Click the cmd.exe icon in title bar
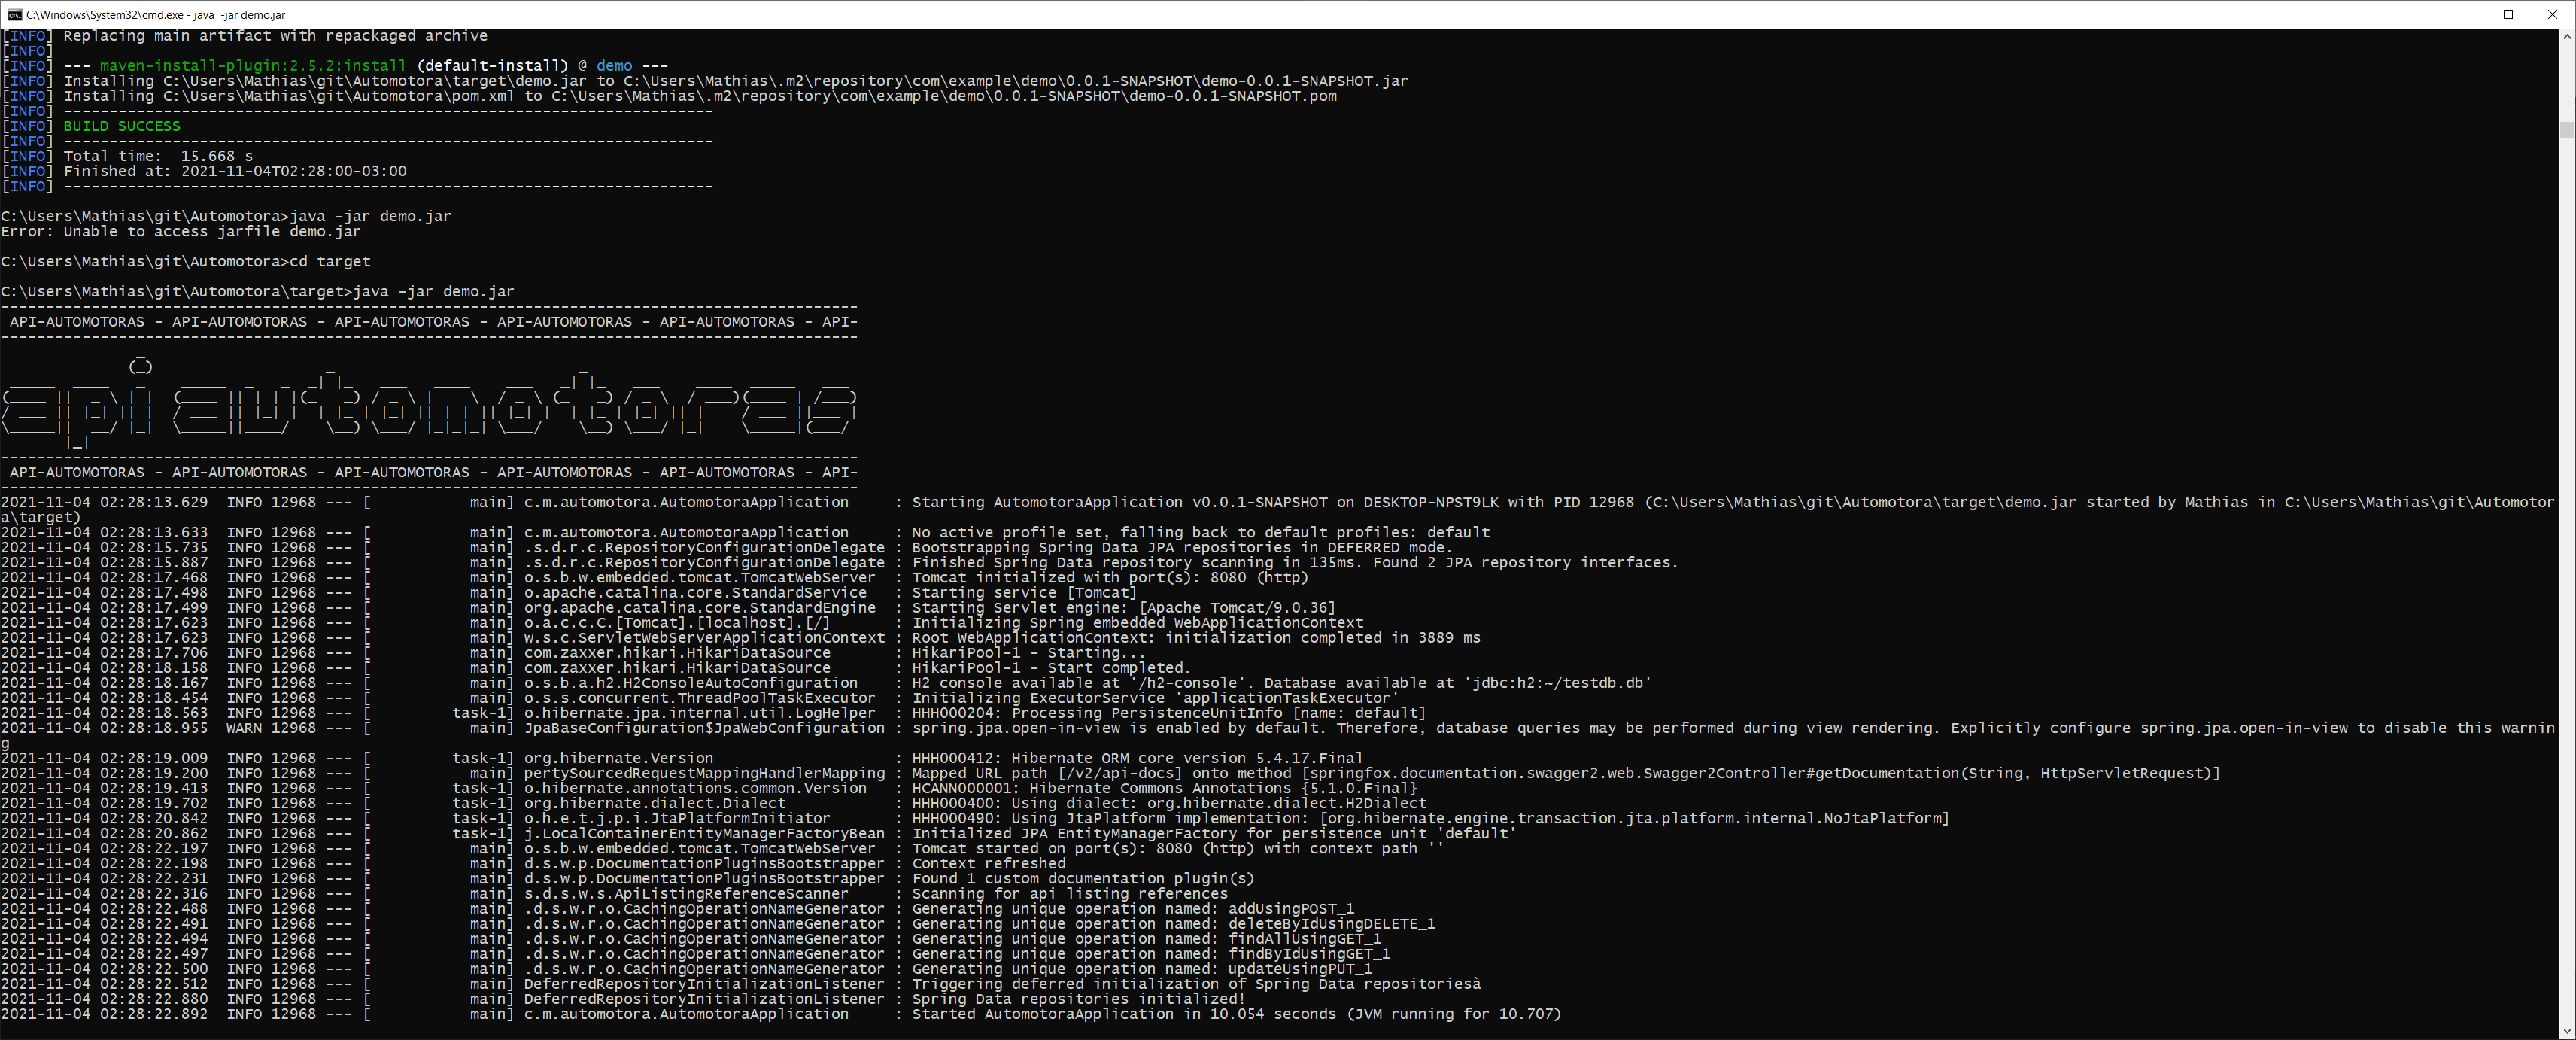This screenshot has width=2576, height=1040. click(x=14, y=14)
